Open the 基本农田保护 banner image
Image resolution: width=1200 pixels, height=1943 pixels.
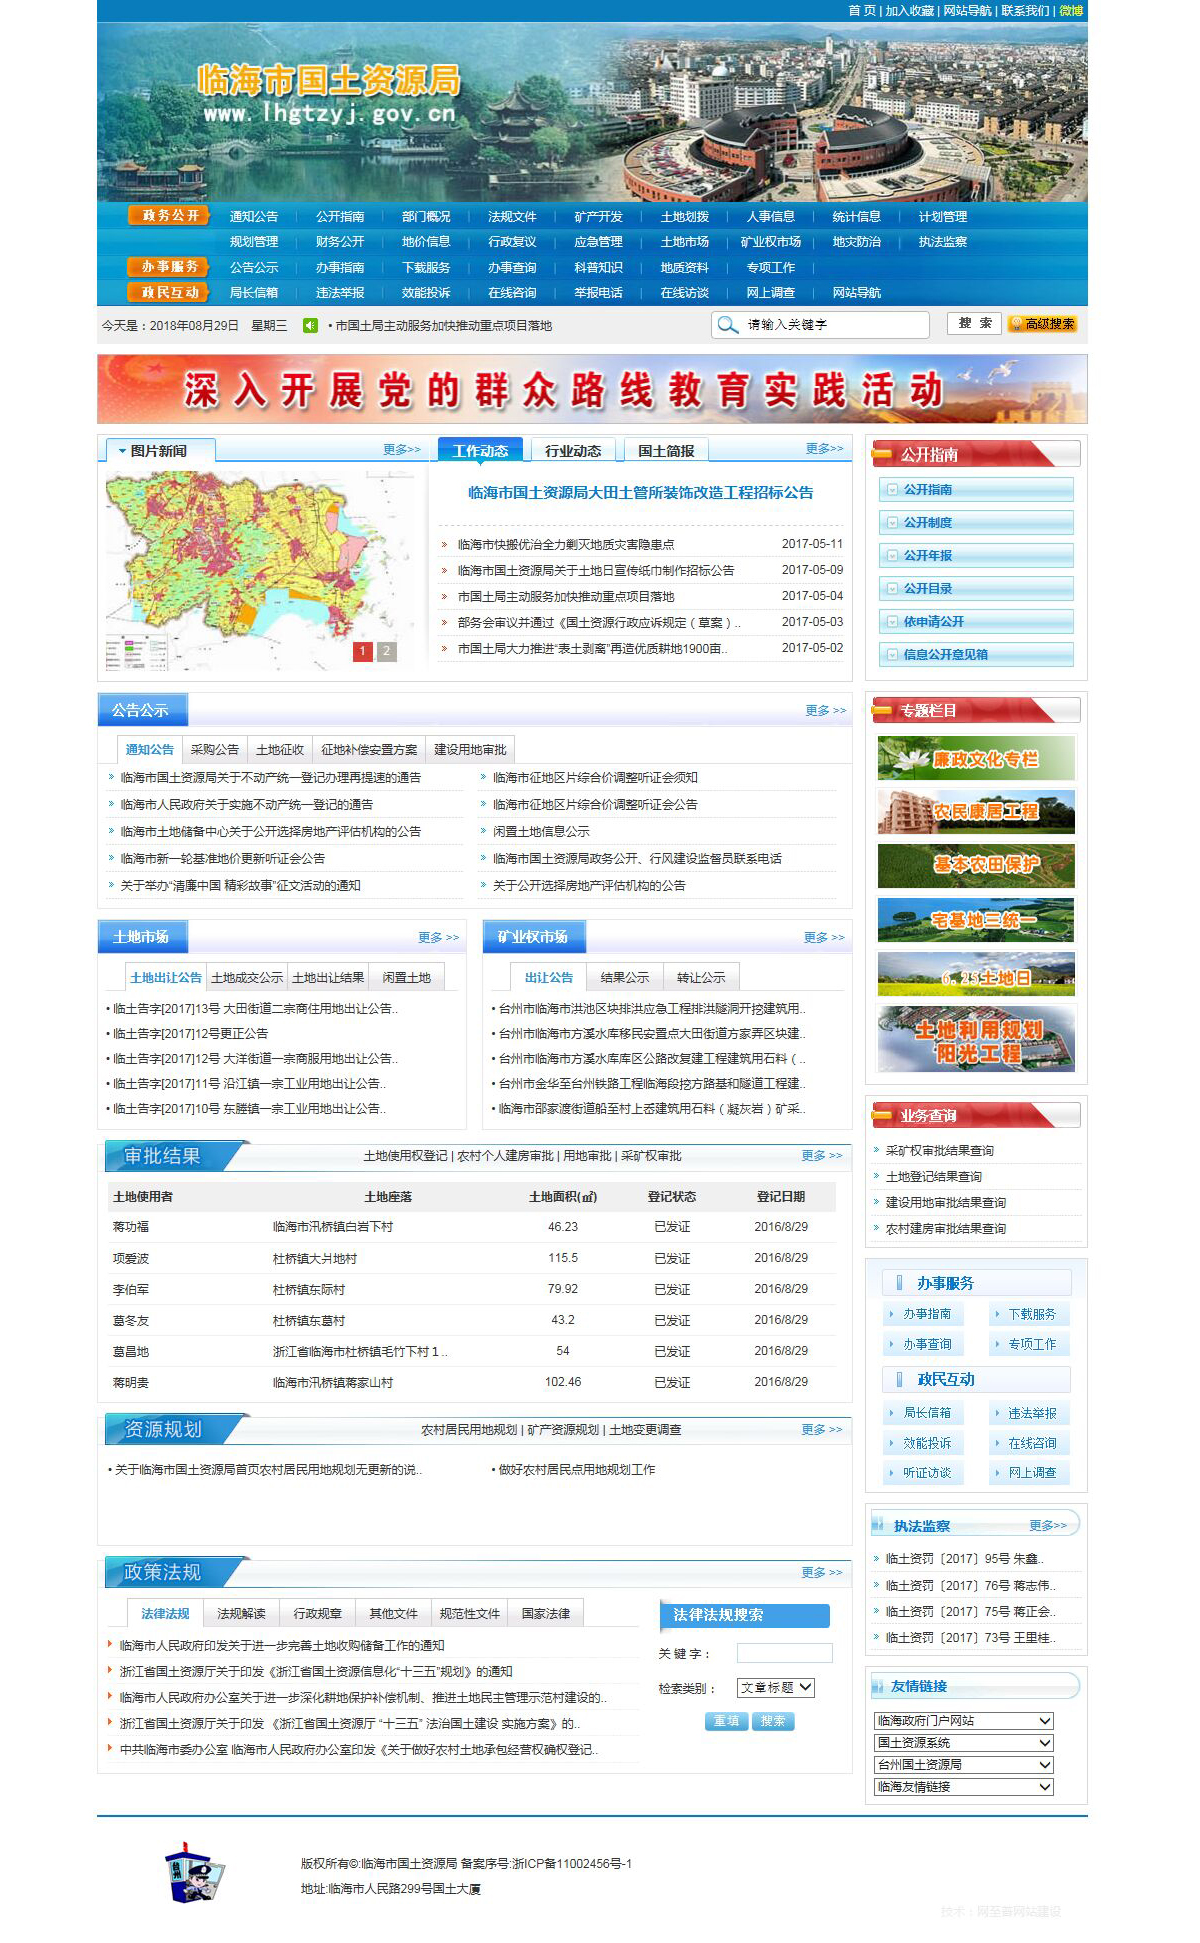coord(975,866)
